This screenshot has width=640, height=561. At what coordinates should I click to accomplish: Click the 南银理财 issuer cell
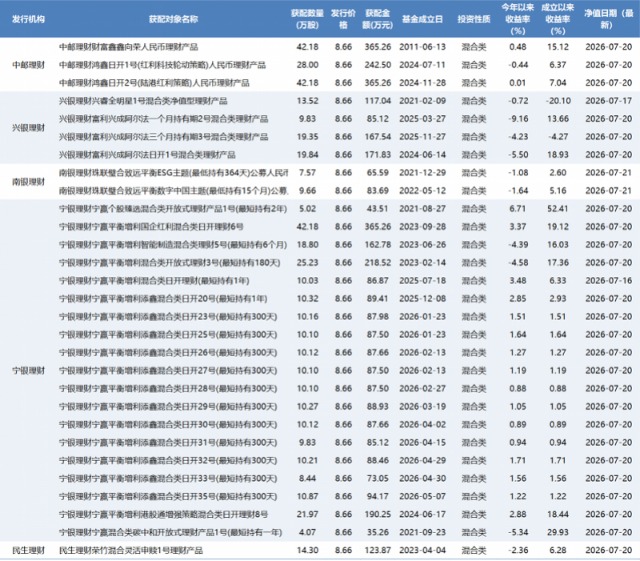point(28,182)
